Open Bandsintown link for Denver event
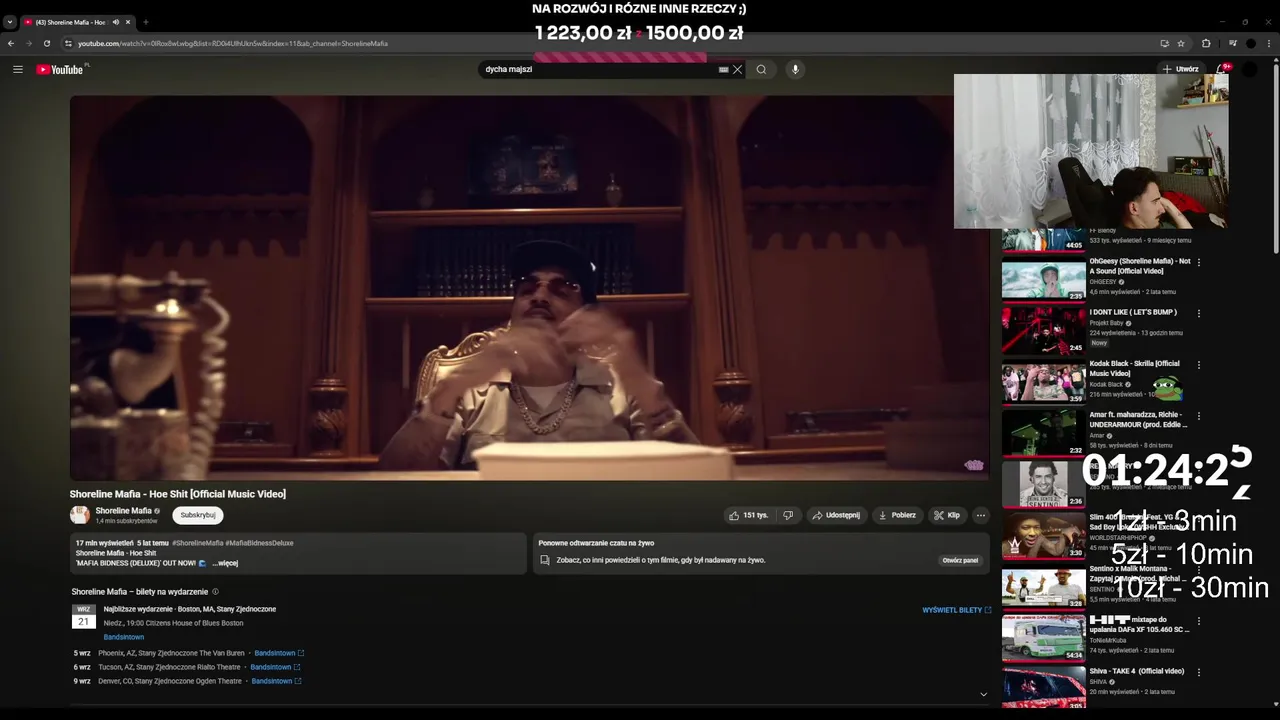1280x720 pixels. click(x=276, y=681)
